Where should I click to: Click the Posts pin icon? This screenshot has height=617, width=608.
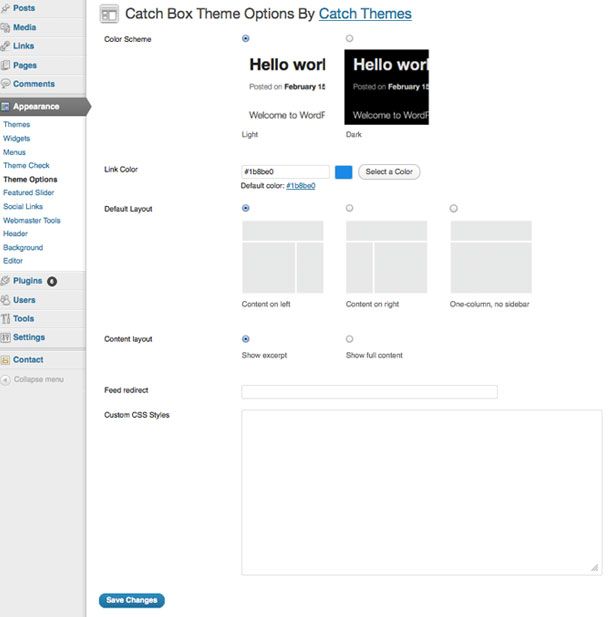pos(5,8)
